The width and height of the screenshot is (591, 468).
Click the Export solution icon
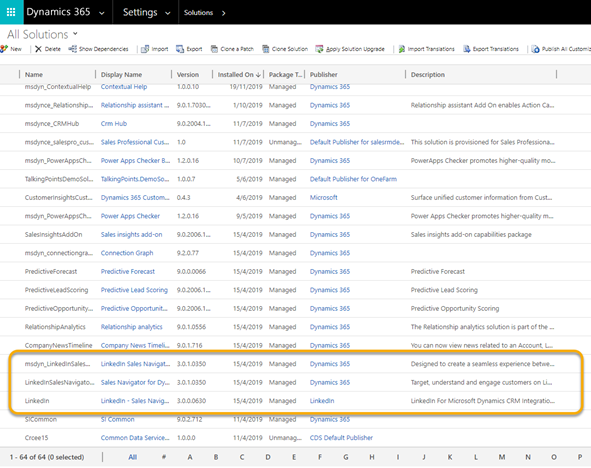point(180,49)
